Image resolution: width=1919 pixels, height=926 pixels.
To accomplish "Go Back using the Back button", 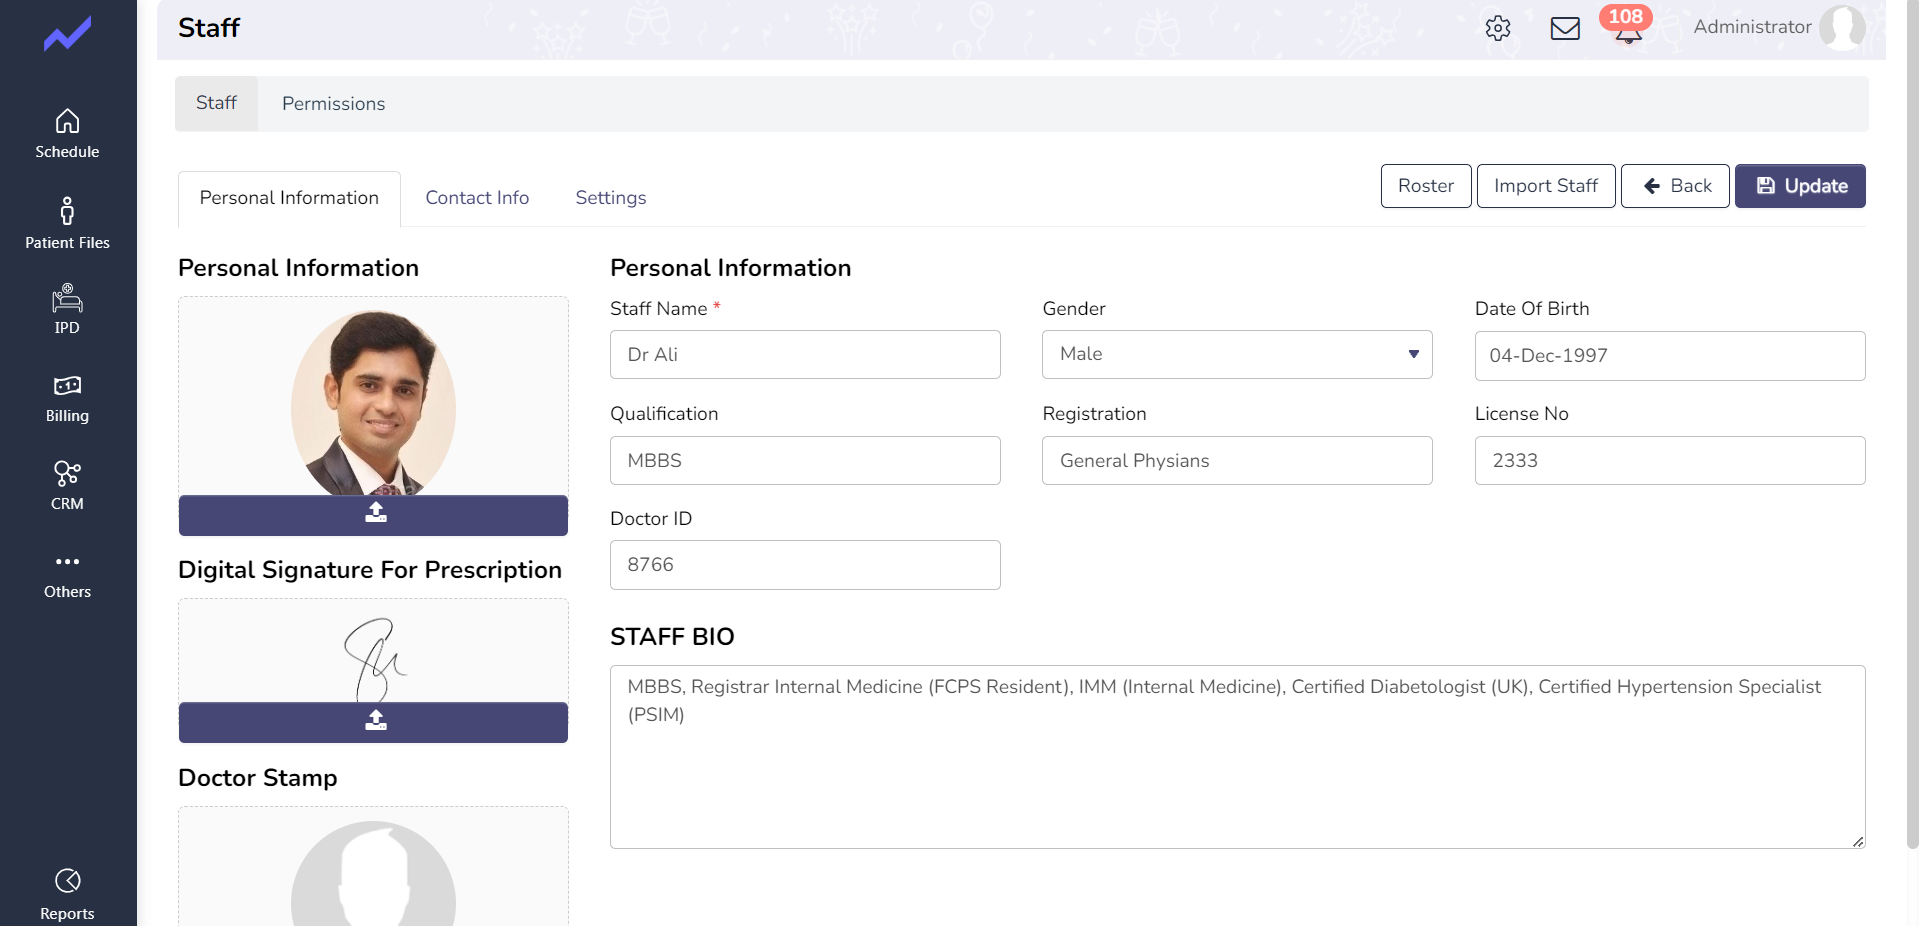I will [x=1675, y=186].
